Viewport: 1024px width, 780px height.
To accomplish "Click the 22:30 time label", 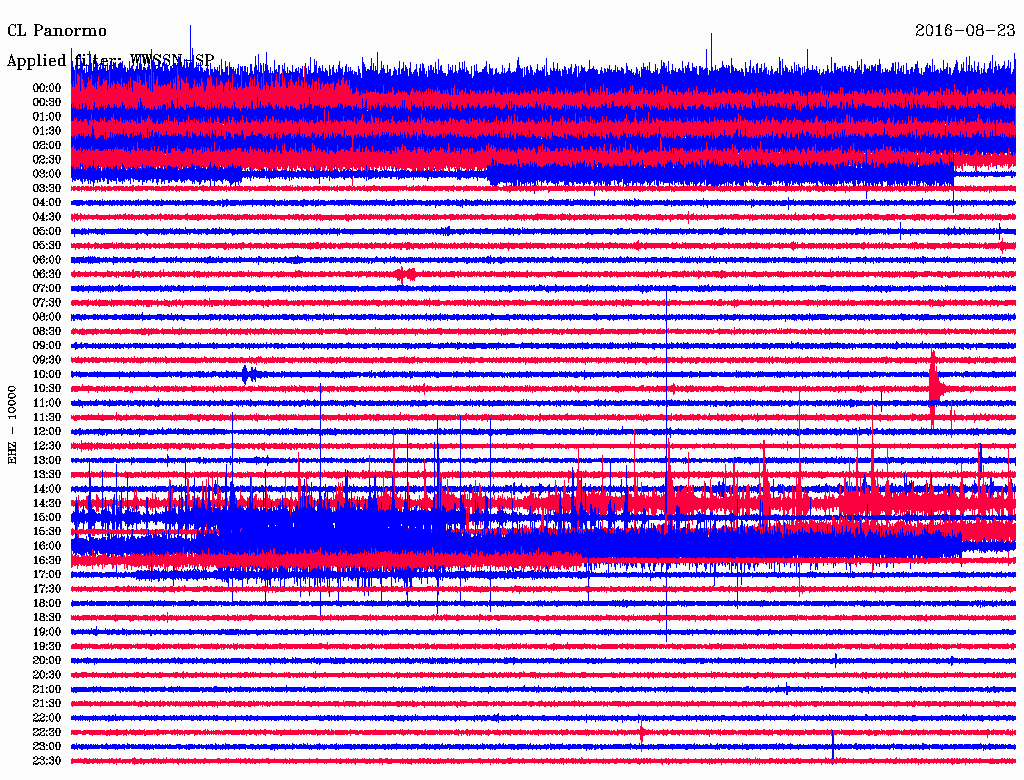I will pos(46,732).
